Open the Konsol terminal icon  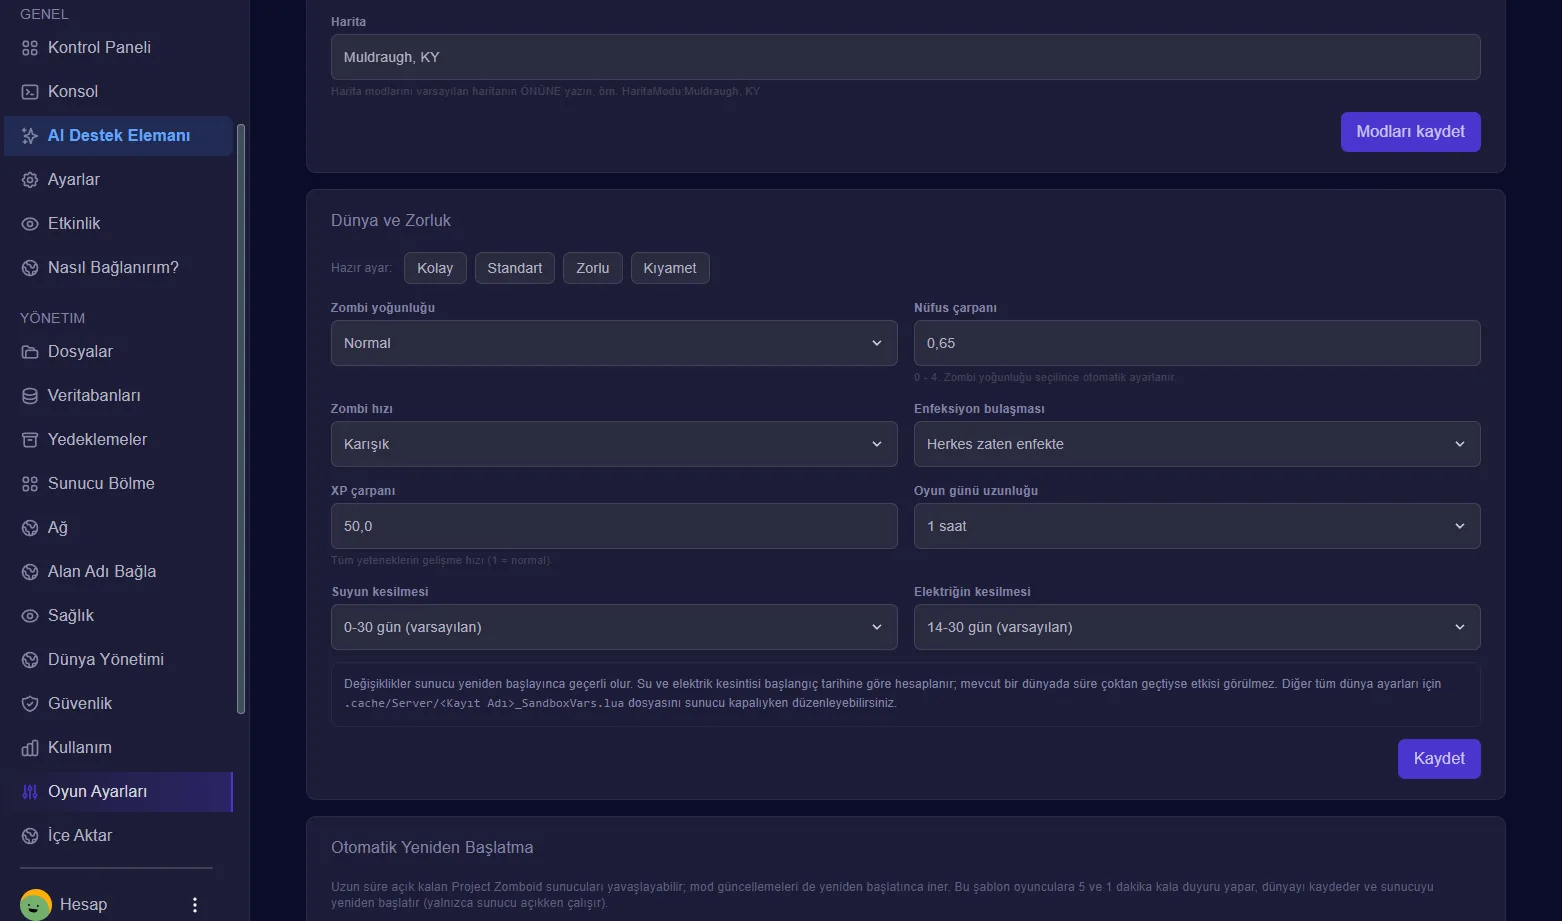pos(30,92)
